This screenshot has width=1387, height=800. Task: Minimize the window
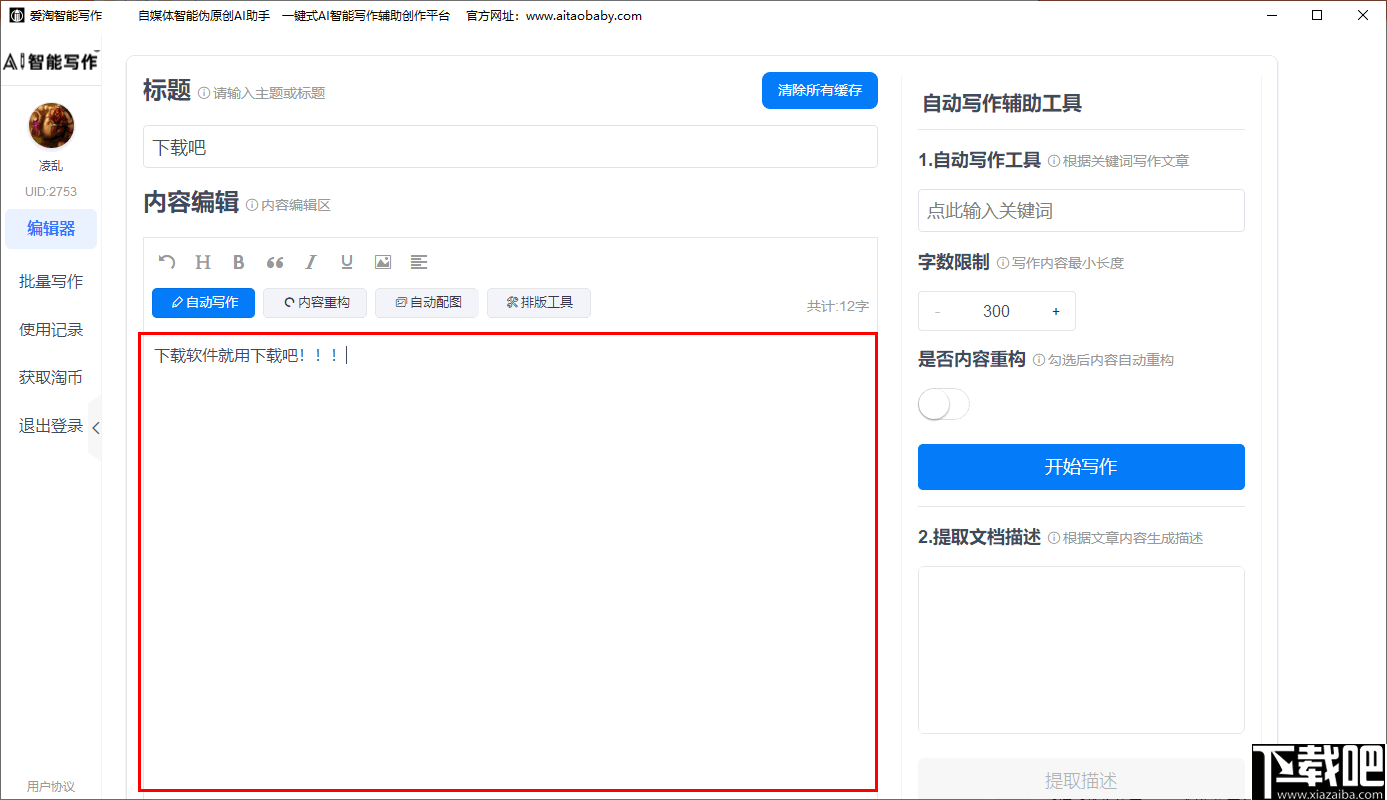pos(1272,15)
